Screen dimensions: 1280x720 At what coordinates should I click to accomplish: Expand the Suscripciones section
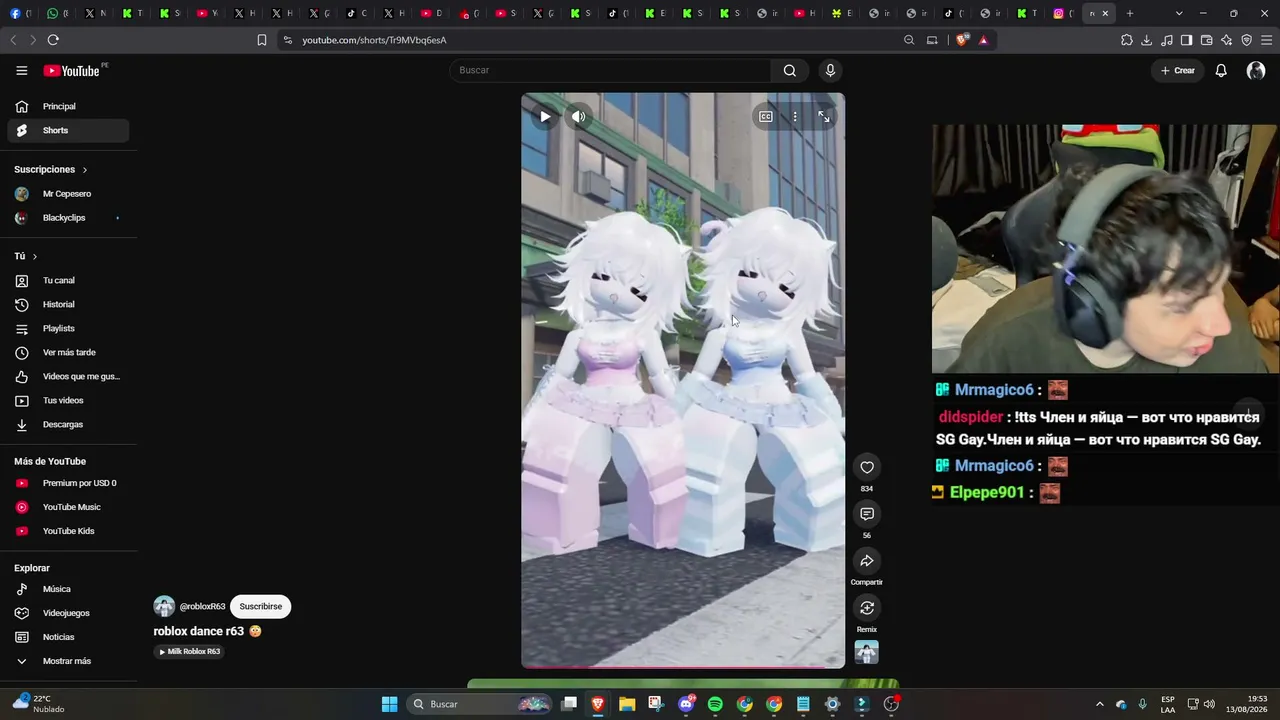click(51, 169)
